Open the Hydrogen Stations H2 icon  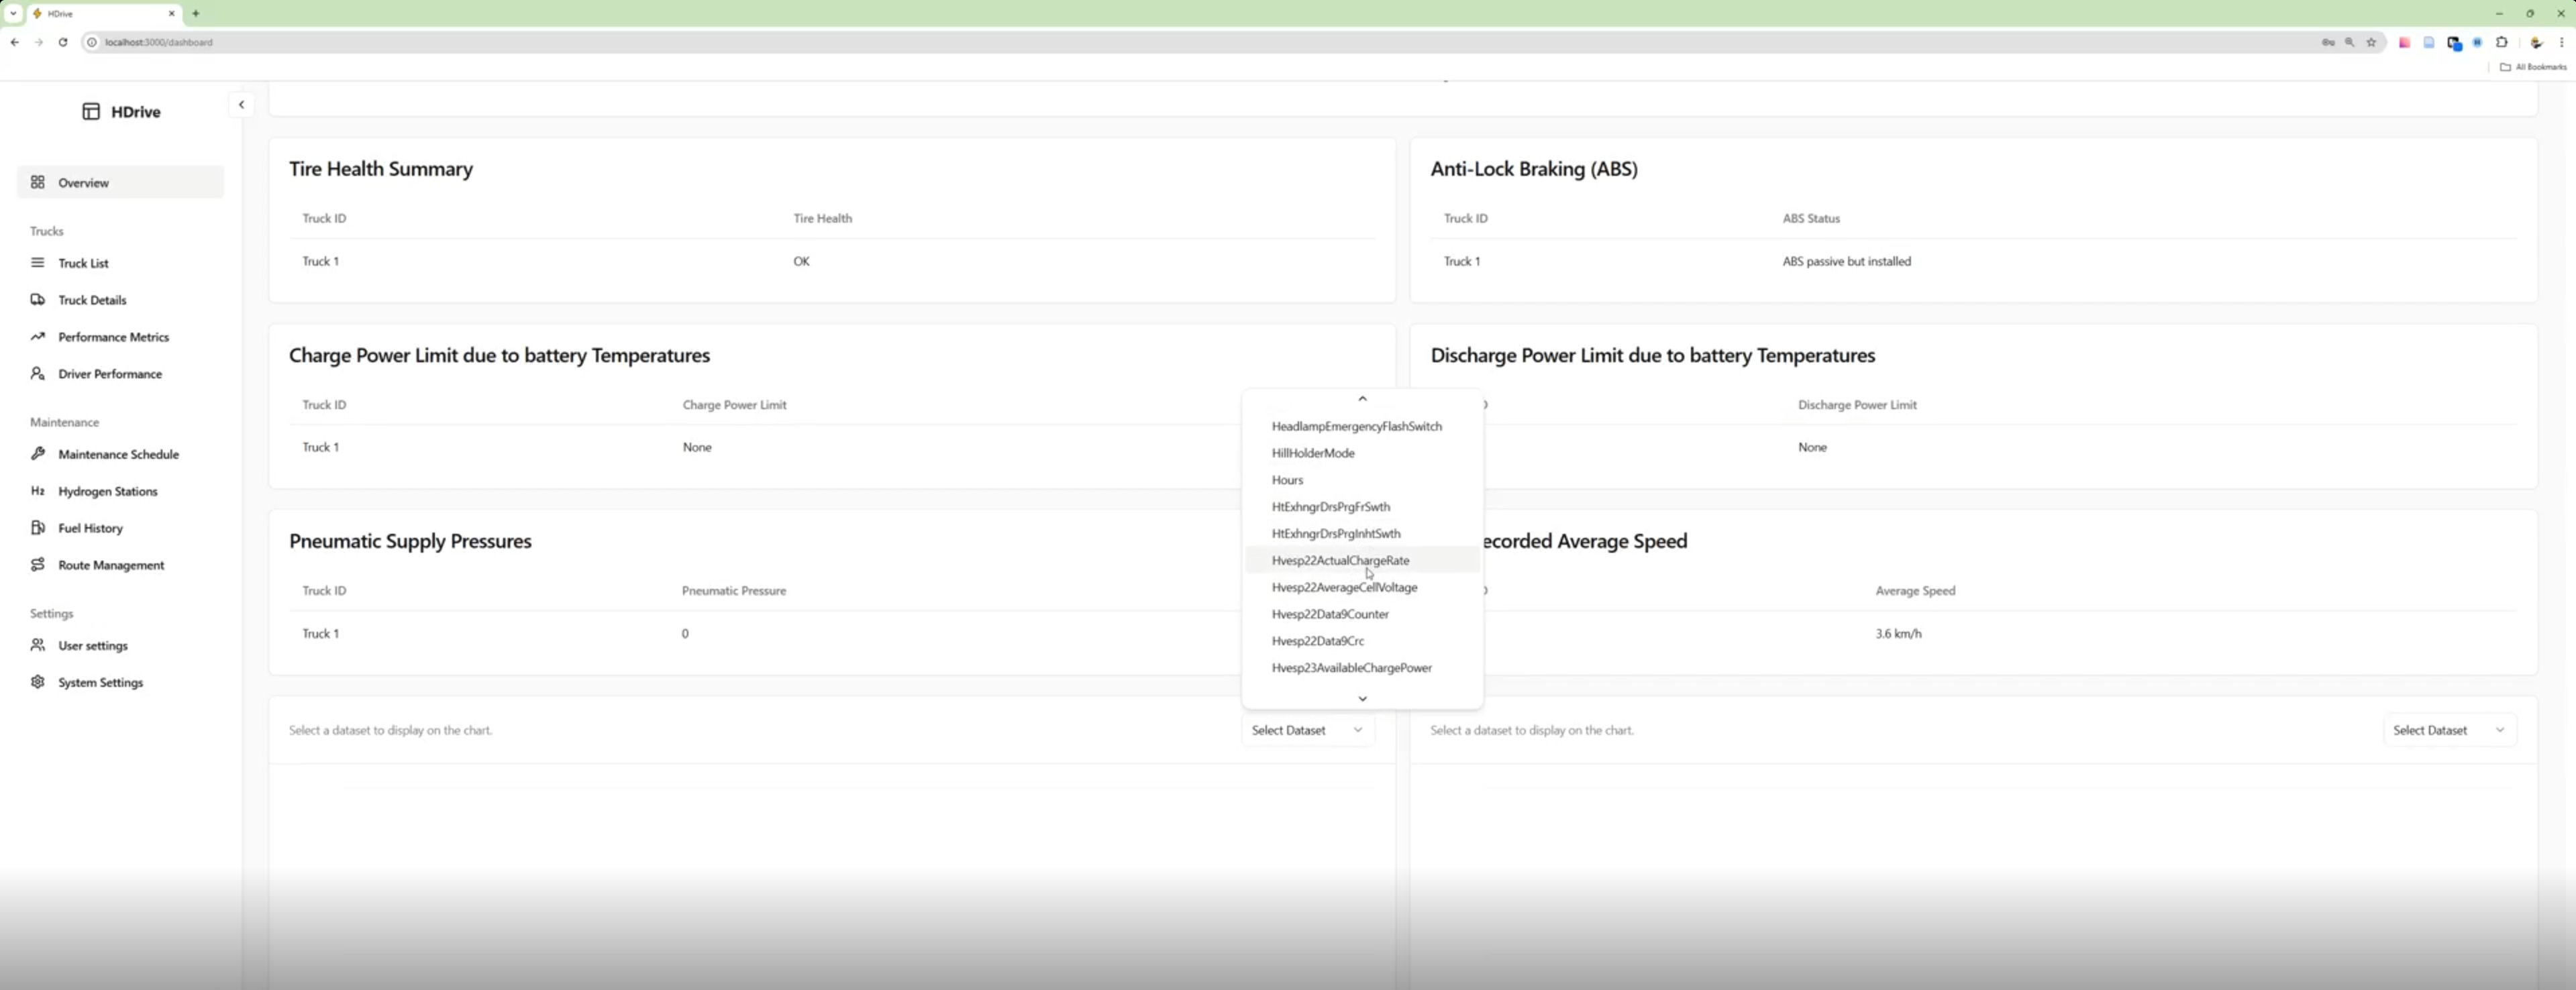[x=38, y=491]
